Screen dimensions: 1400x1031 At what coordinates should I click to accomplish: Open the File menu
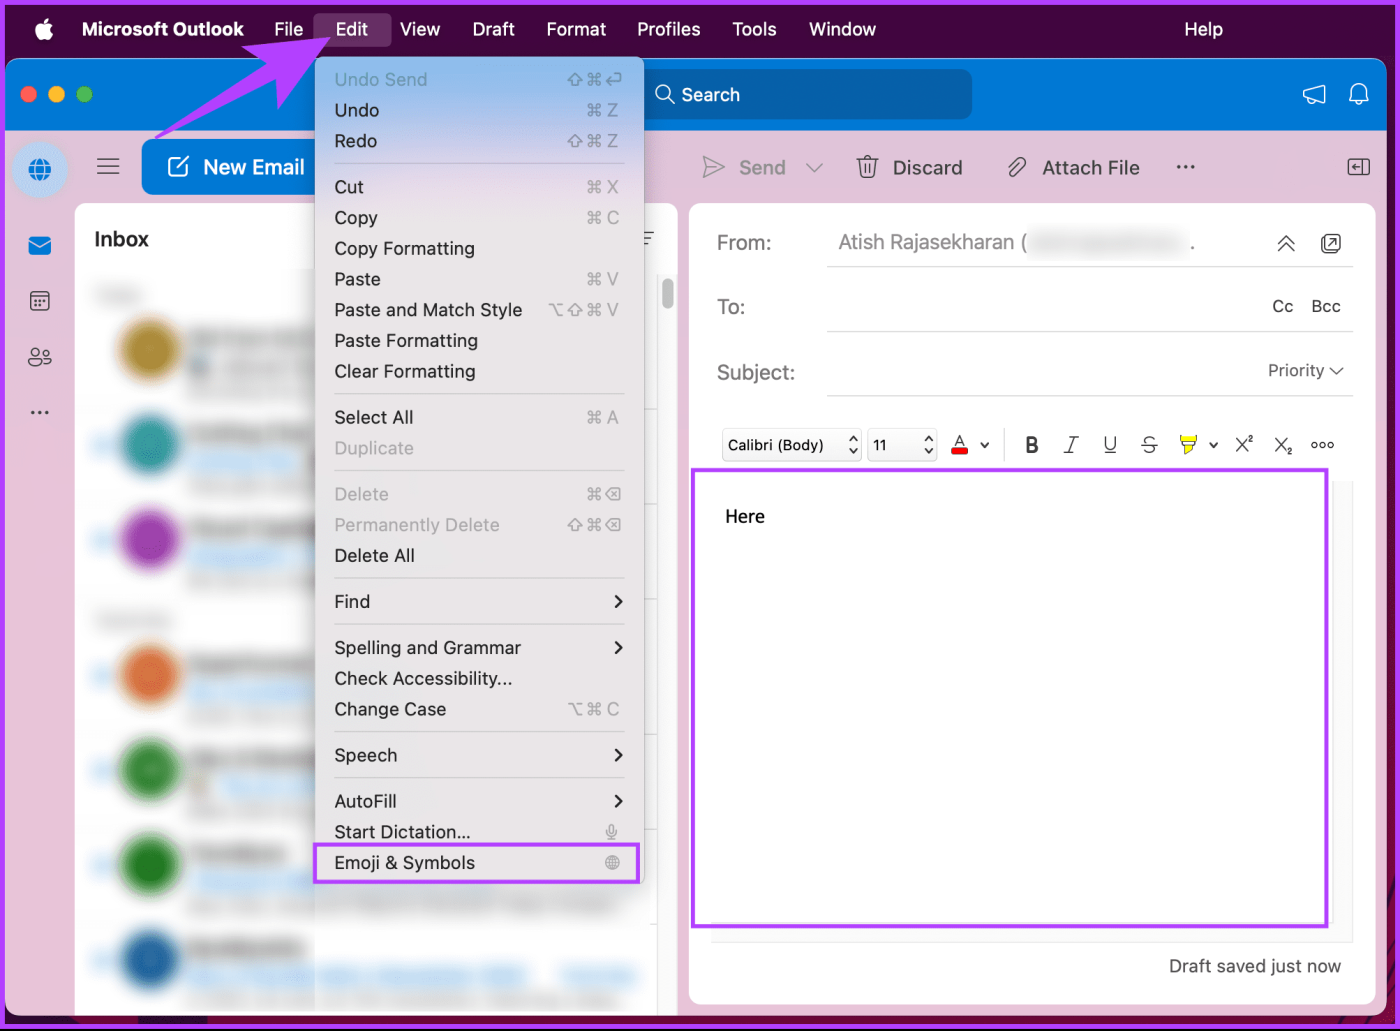coord(289,30)
